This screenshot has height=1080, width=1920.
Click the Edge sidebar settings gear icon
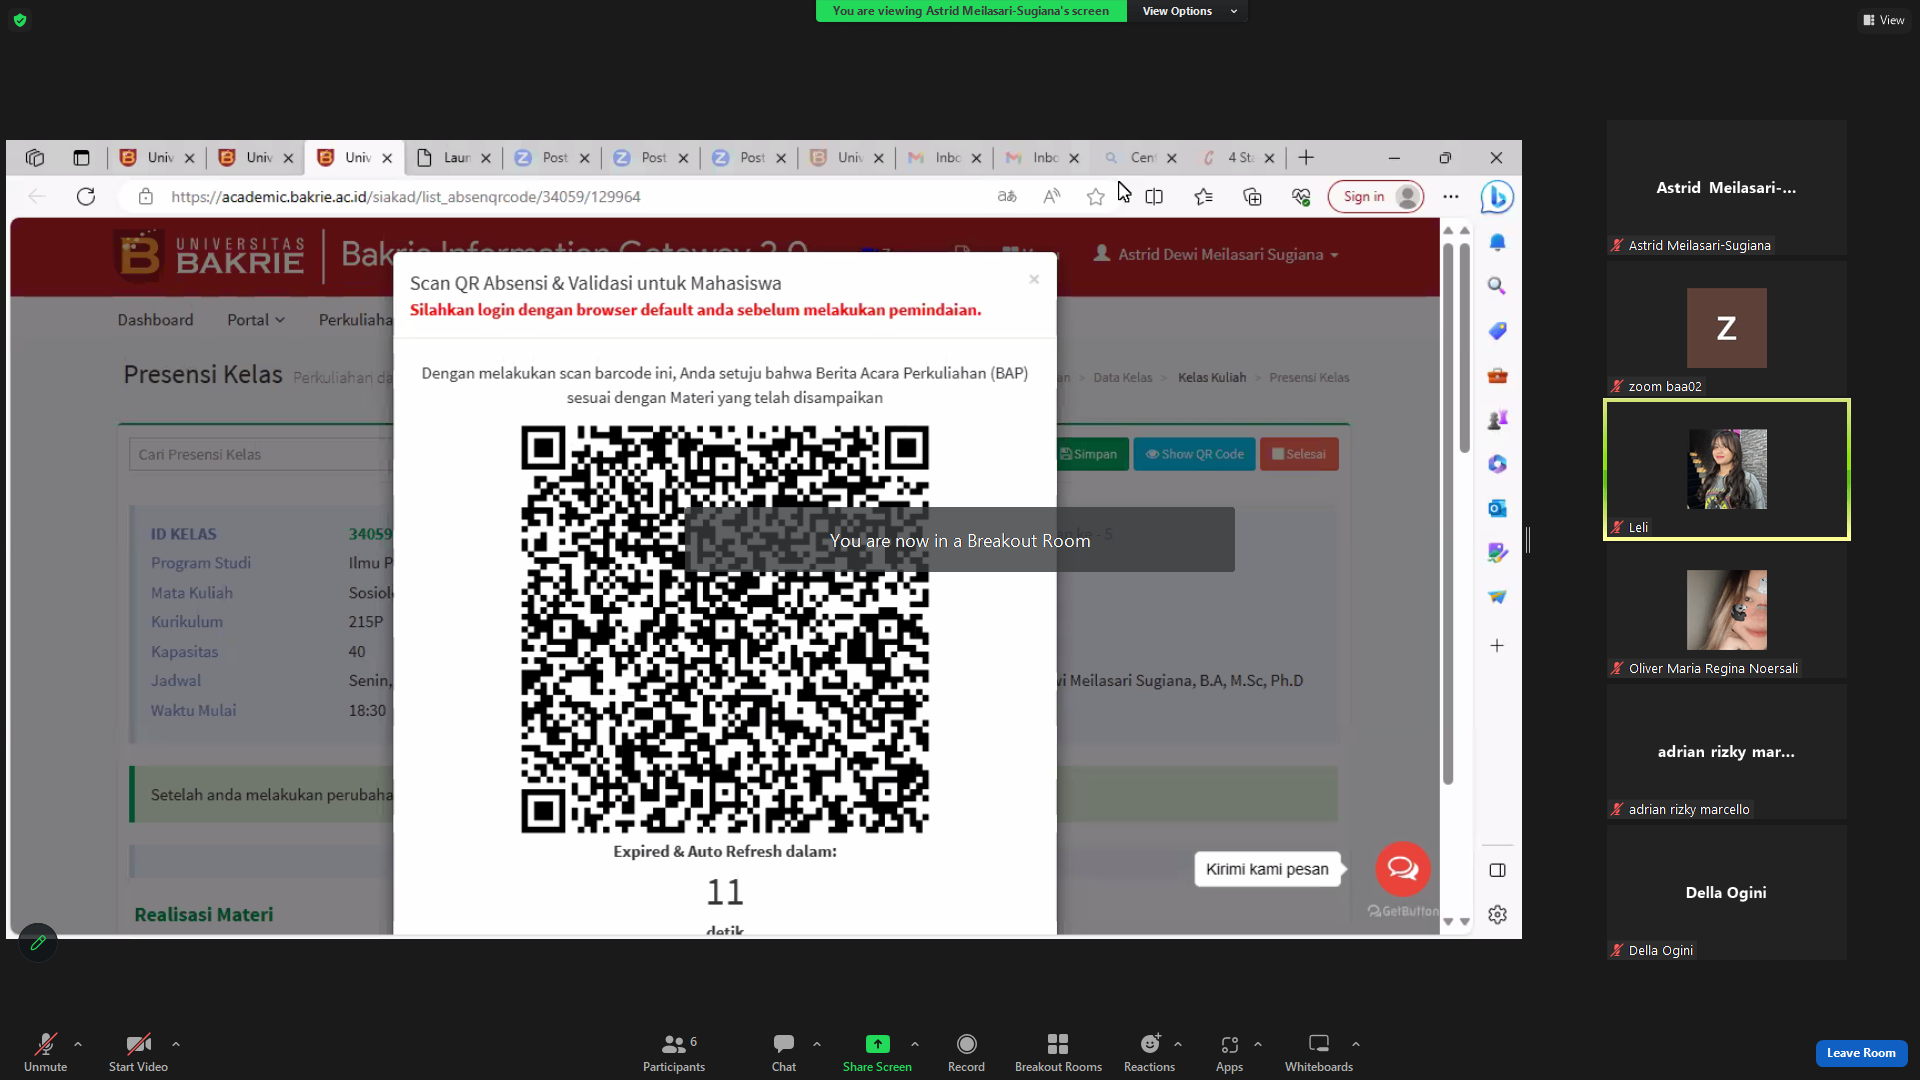pos(1497,914)
